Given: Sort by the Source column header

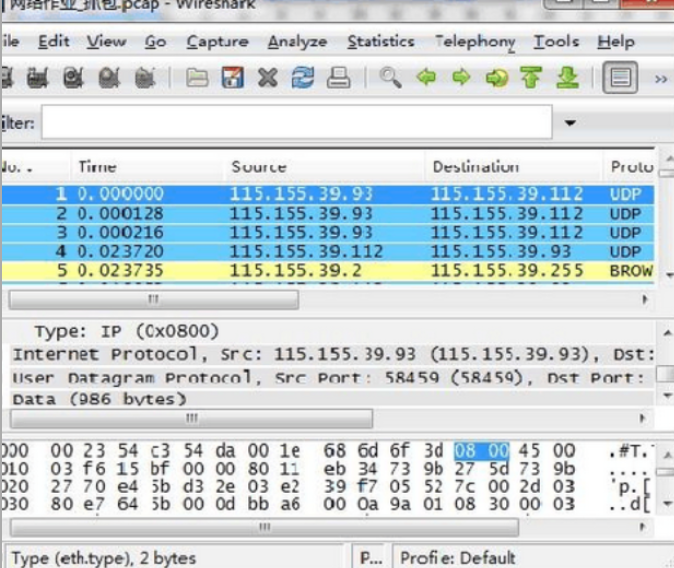Looking at the screenshot, I should pyautogui.click(x=325, y=167).
